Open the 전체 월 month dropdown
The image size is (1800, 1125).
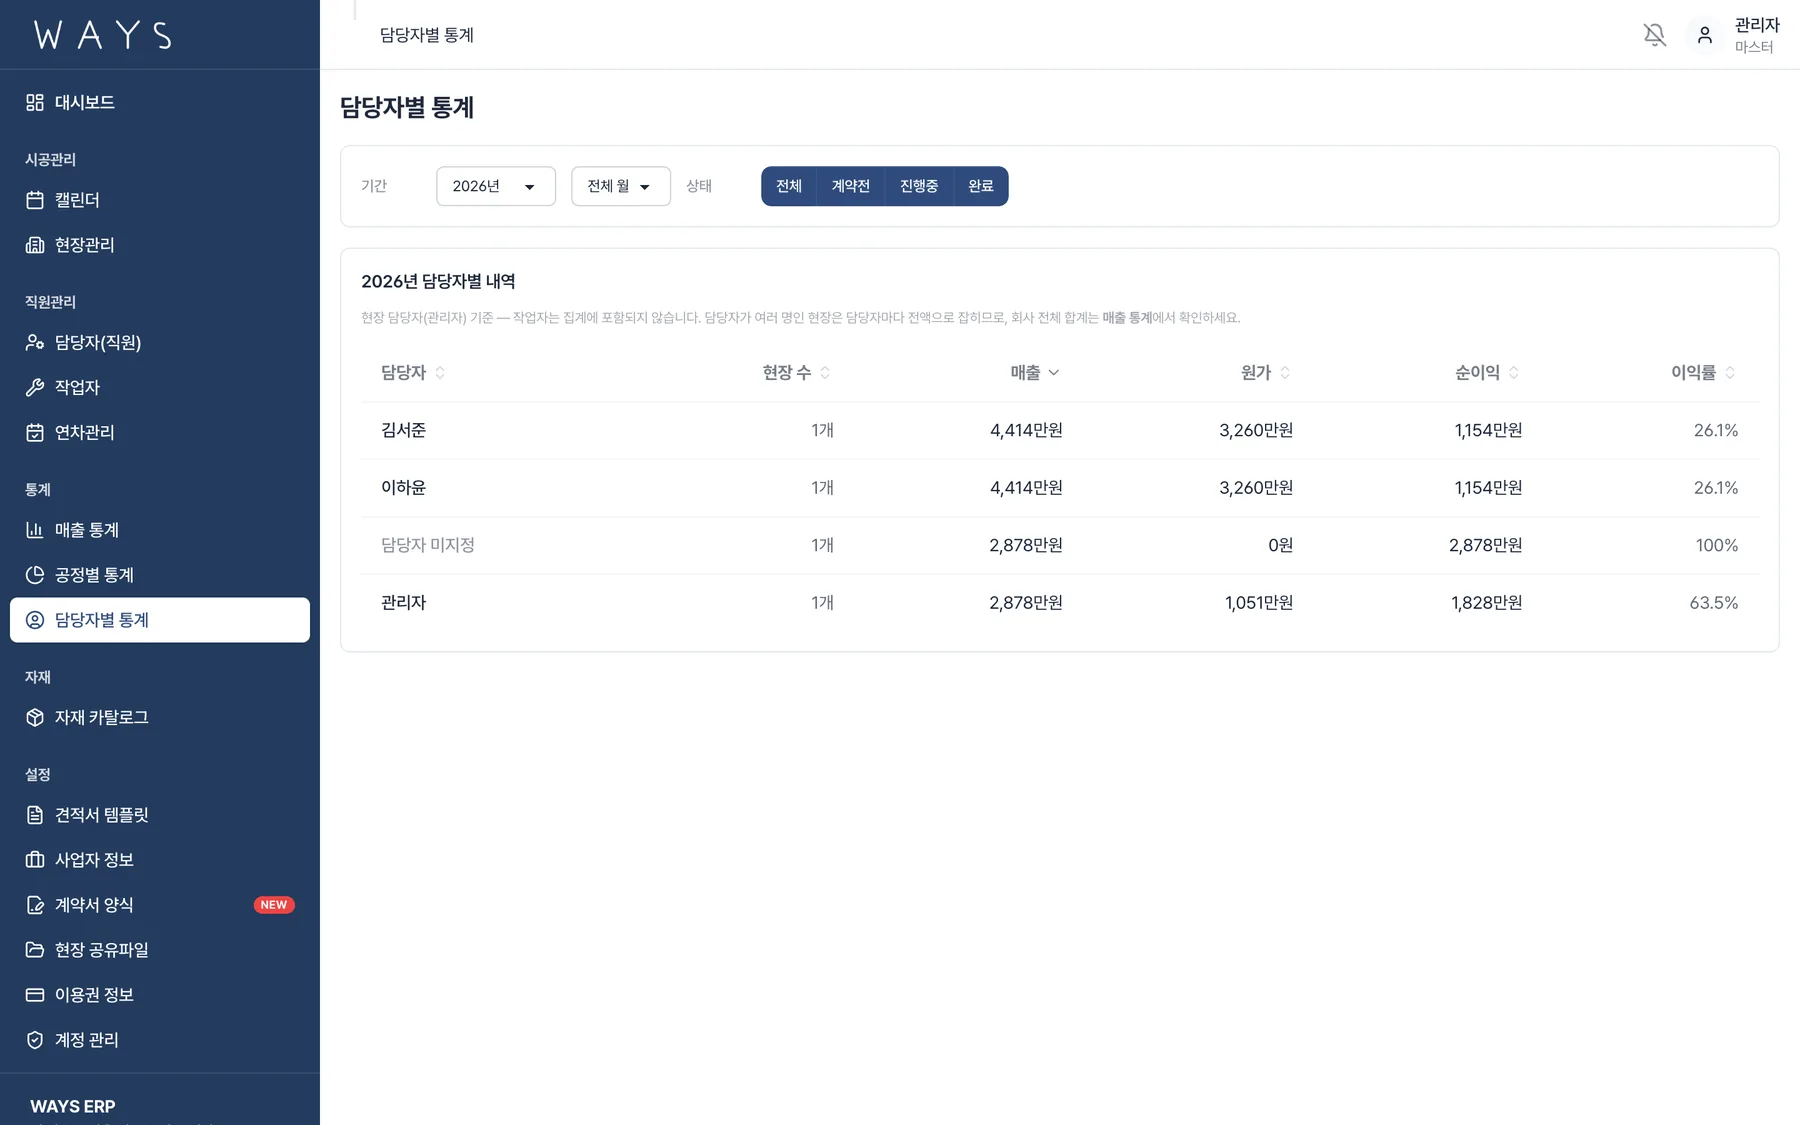pyautogui.click(x=621, y=186)
